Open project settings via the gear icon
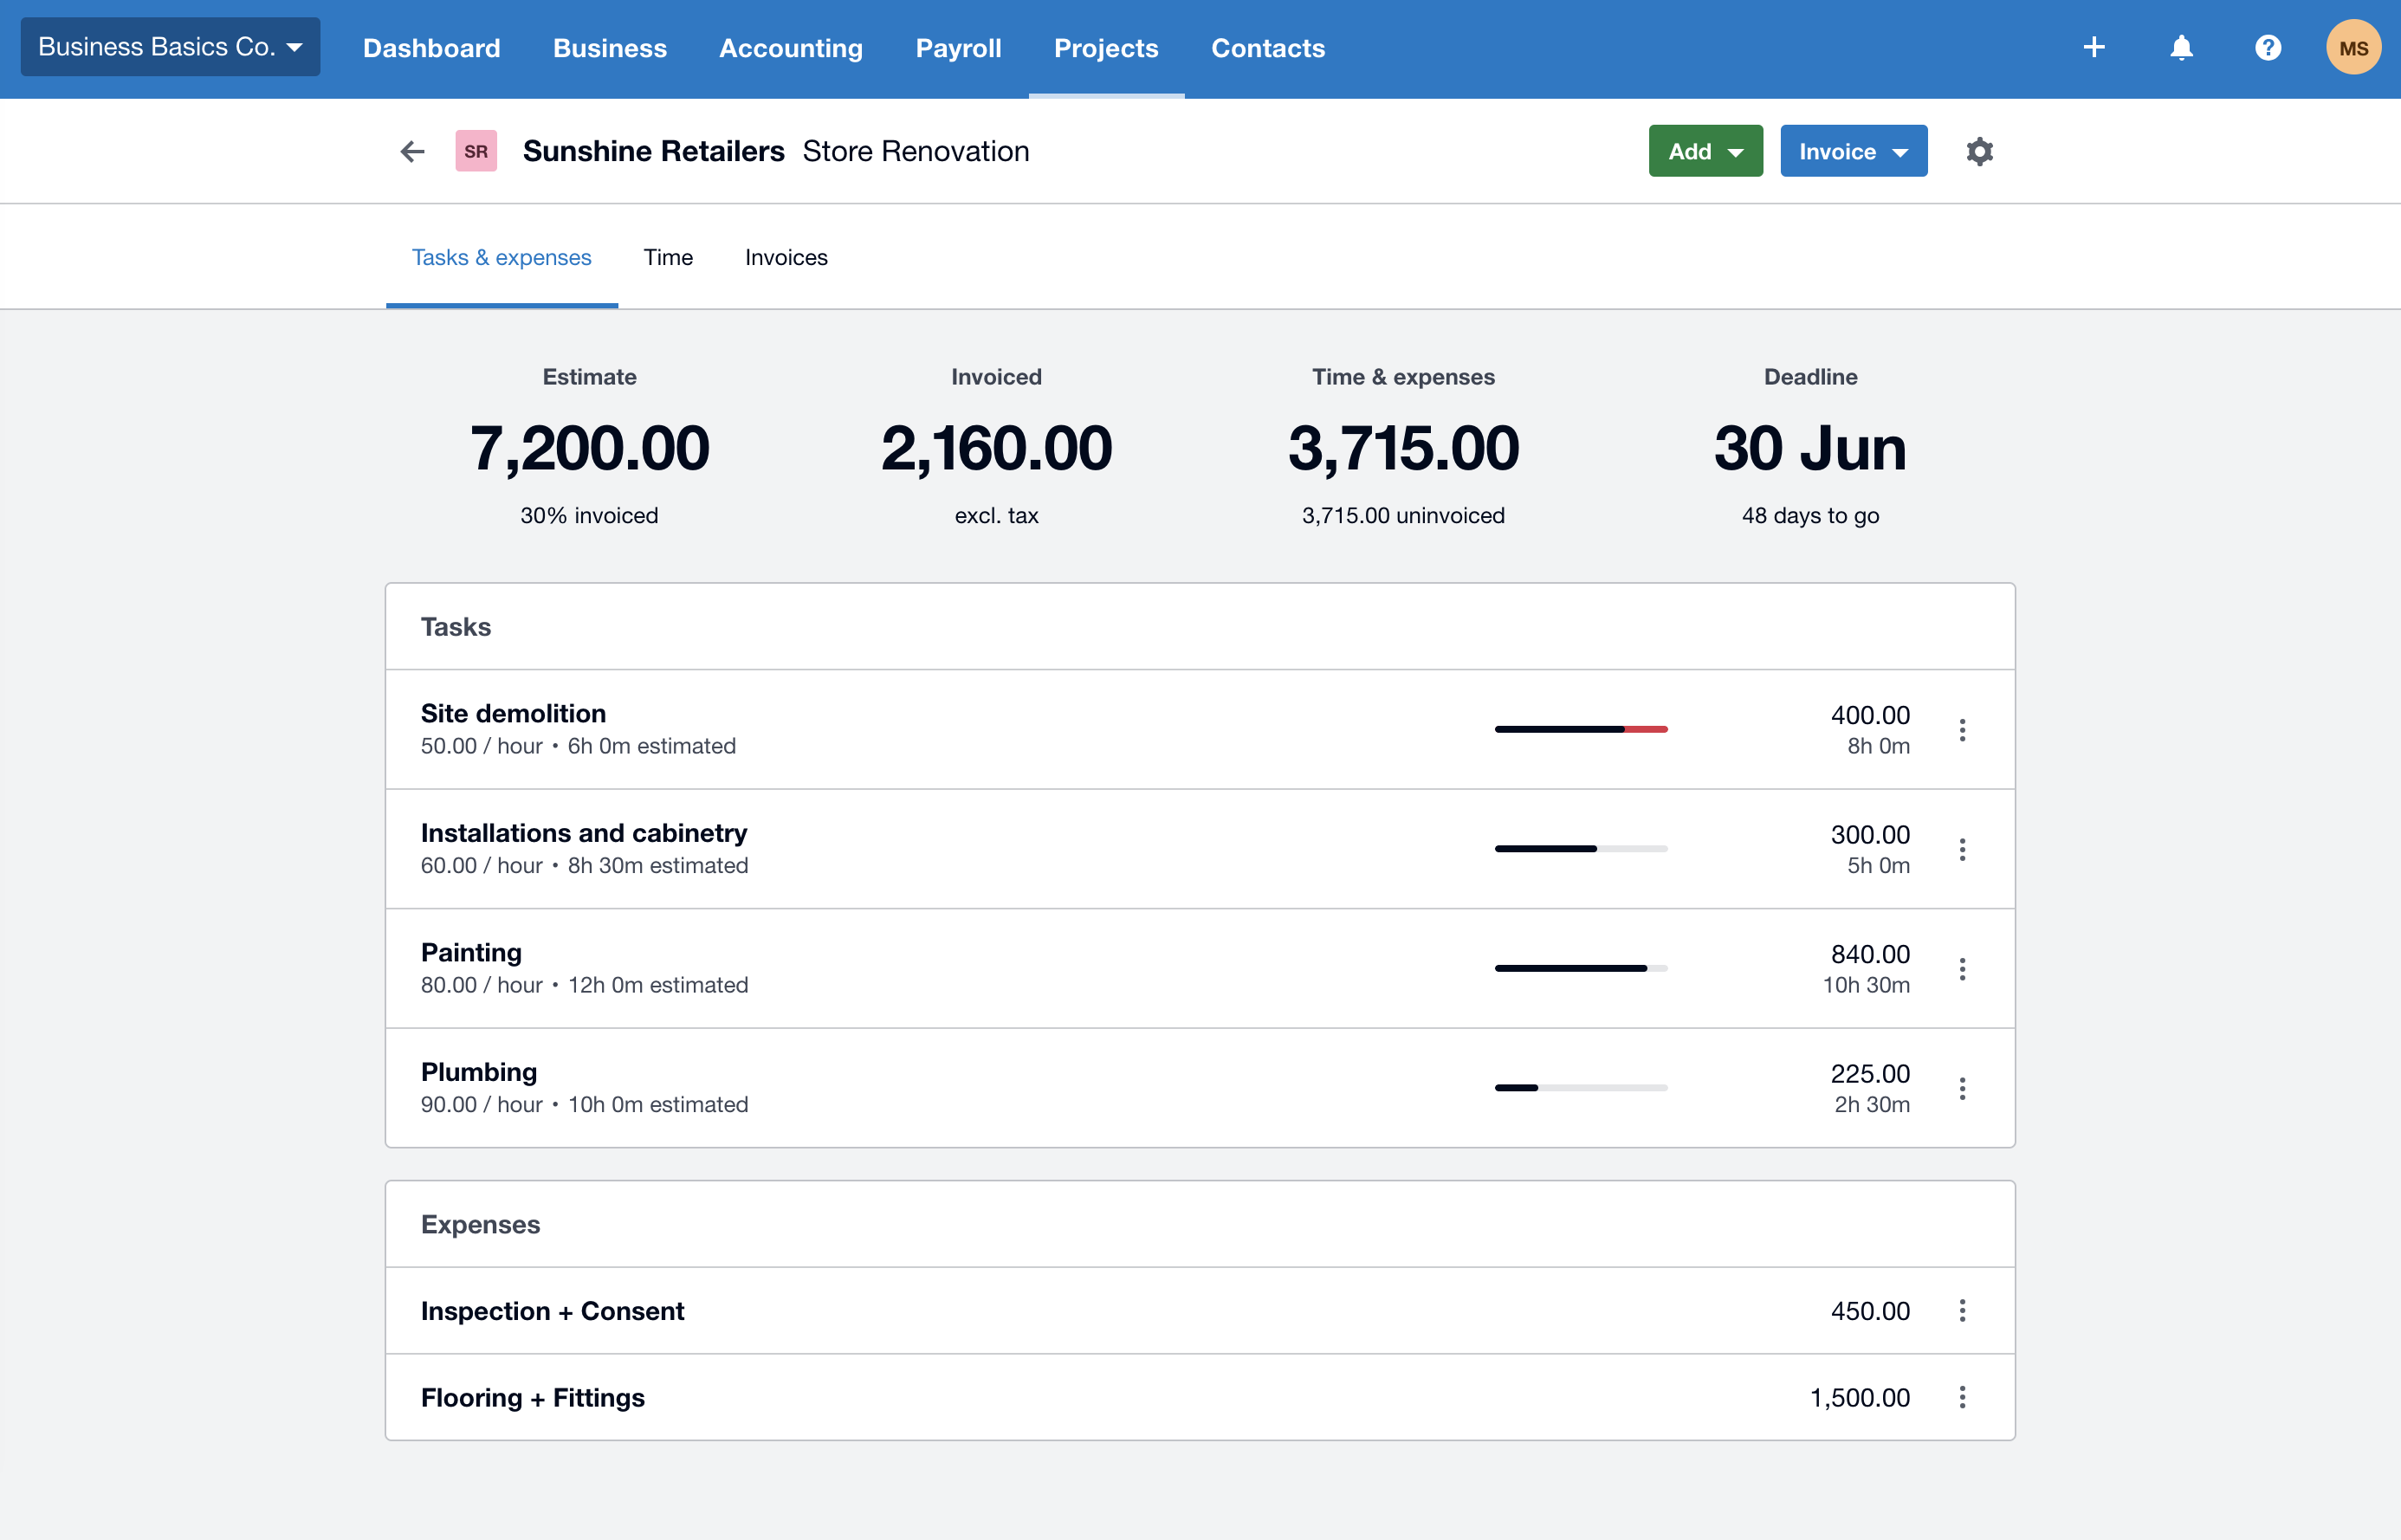The height and width of the screenshot is (1540, 2401). coord(1979,151)
